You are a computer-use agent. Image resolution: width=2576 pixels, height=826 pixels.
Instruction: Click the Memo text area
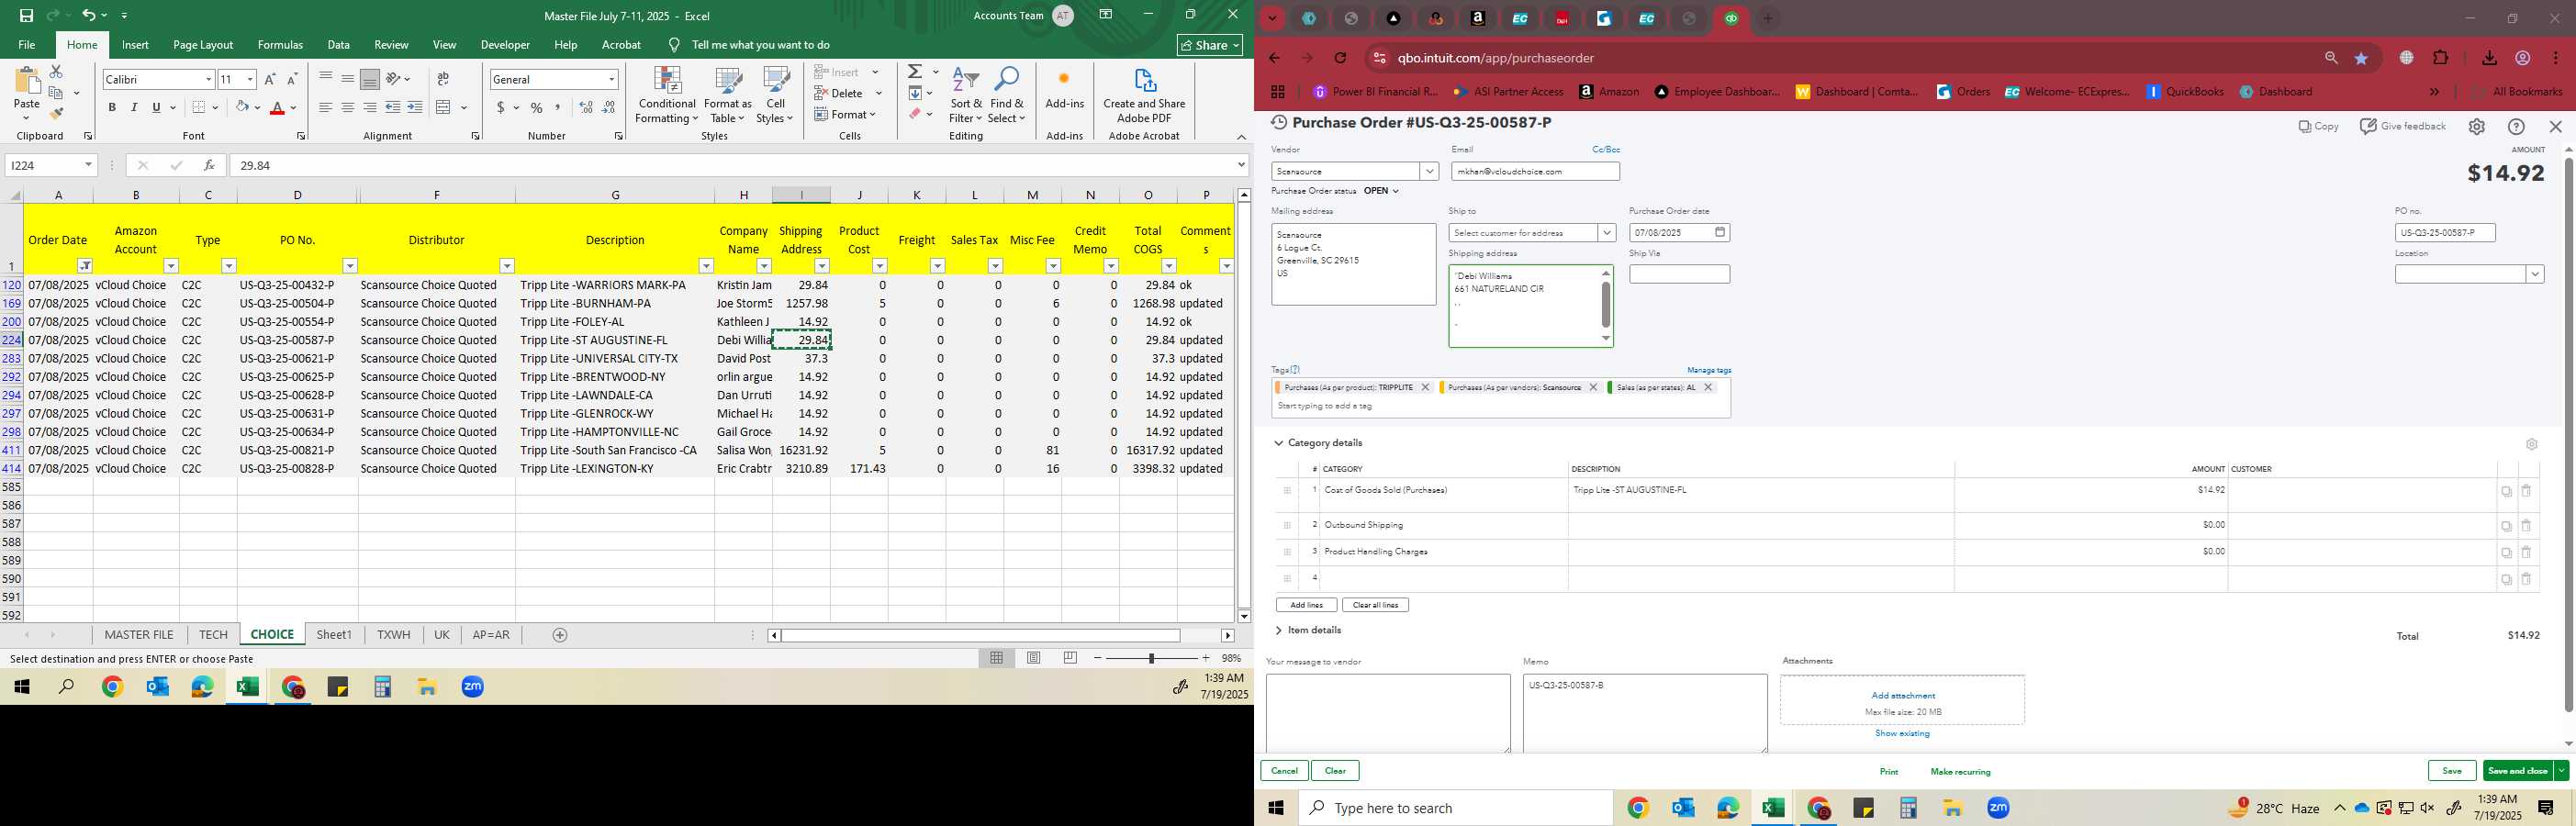click(x=1645, y=713)
